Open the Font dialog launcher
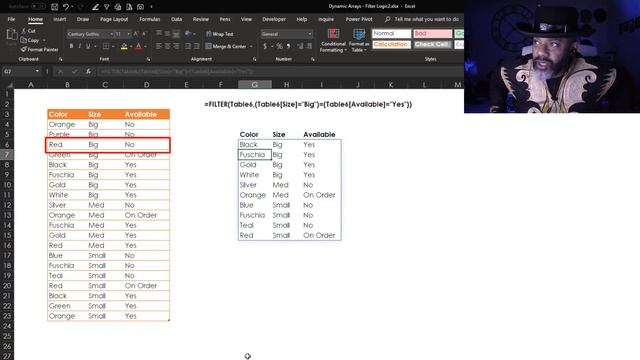This screenshot has width=640, height=360. 148,59
